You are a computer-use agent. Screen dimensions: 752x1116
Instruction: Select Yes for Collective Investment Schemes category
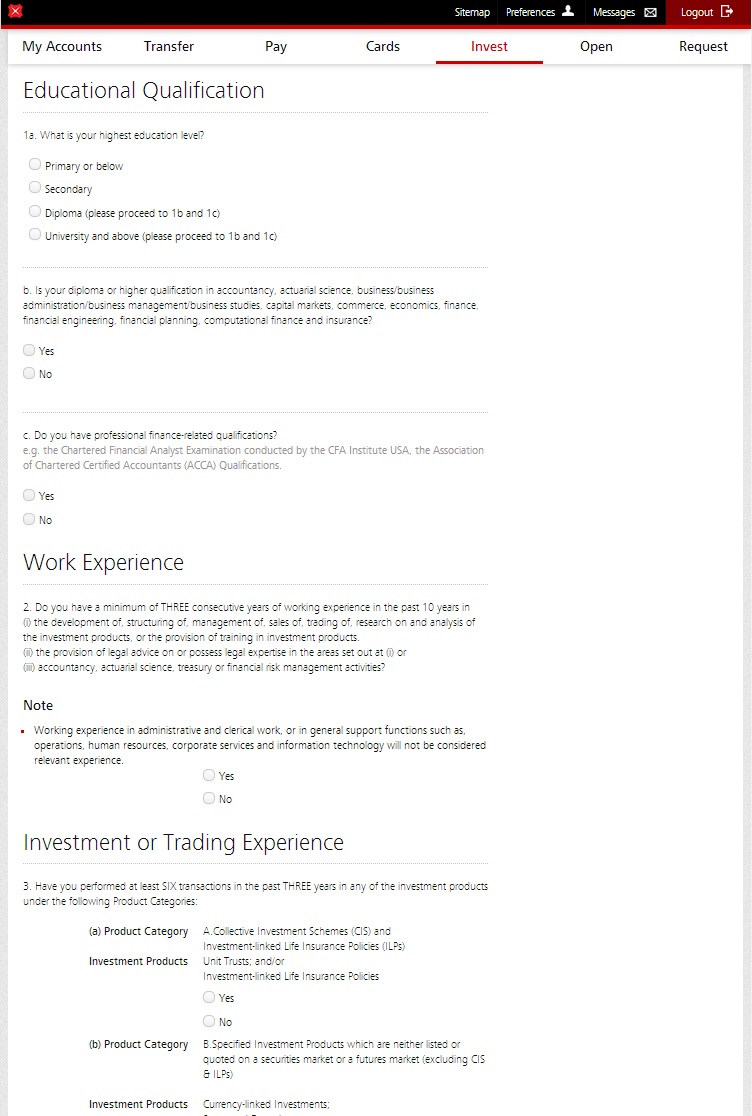(x=209, y=997)
